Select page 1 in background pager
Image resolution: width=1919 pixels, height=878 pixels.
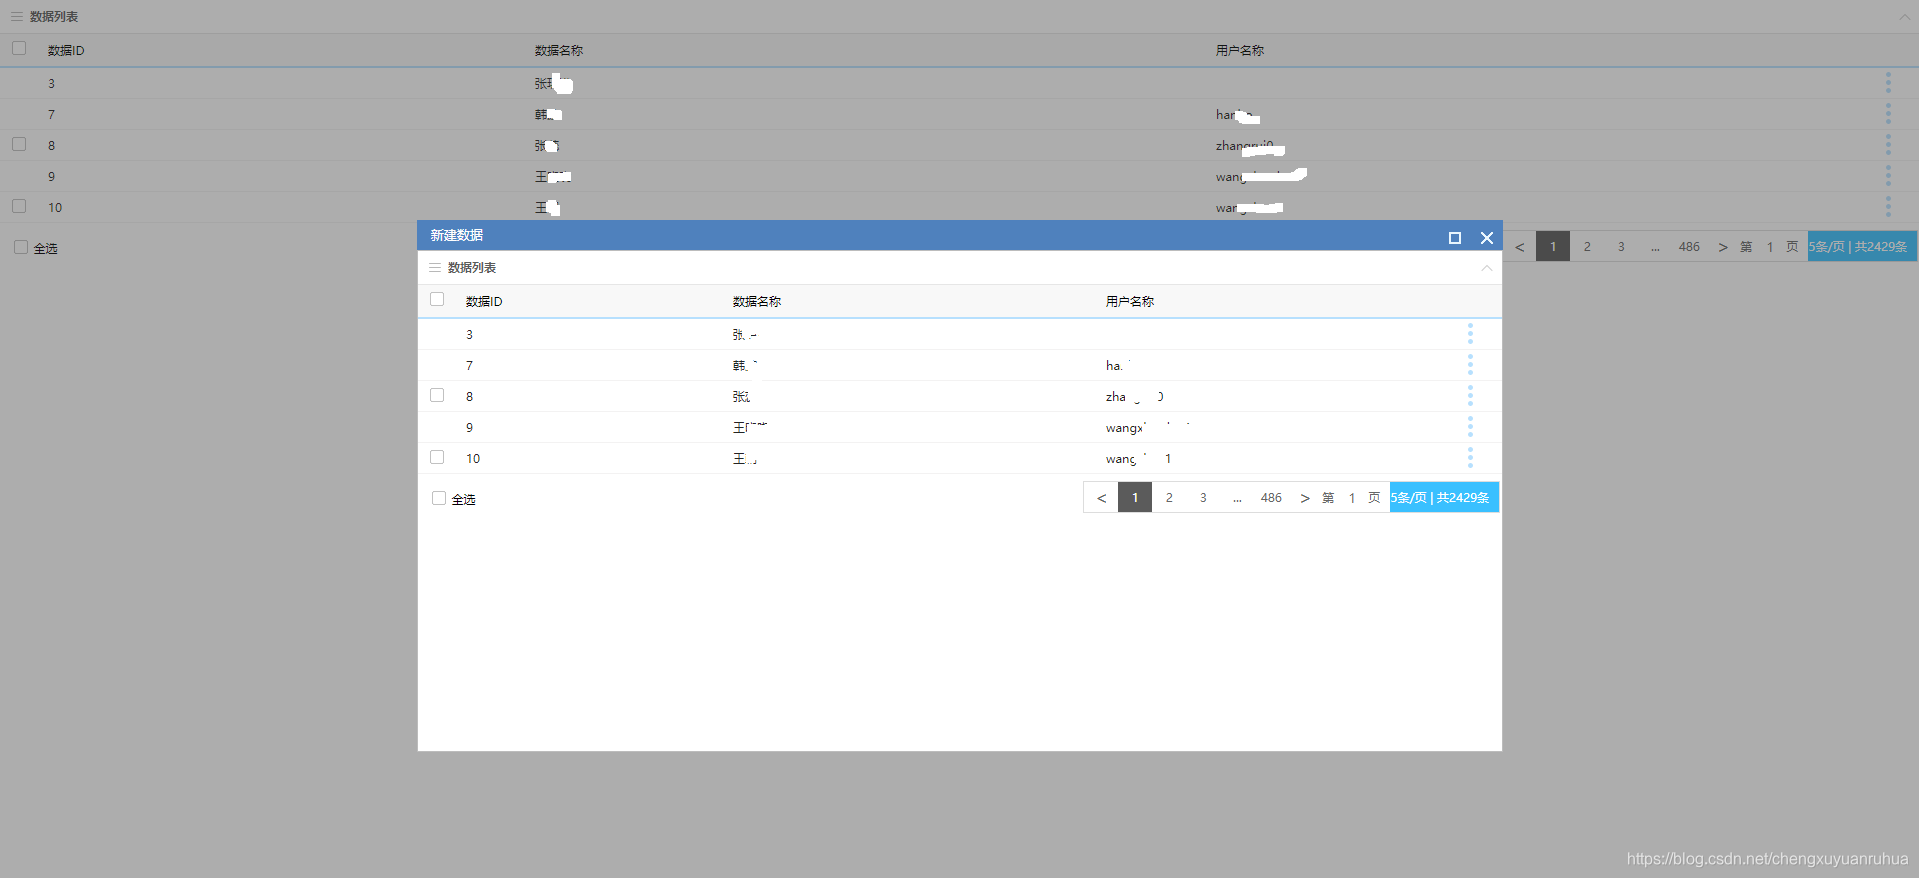(x=1553, y=246)
